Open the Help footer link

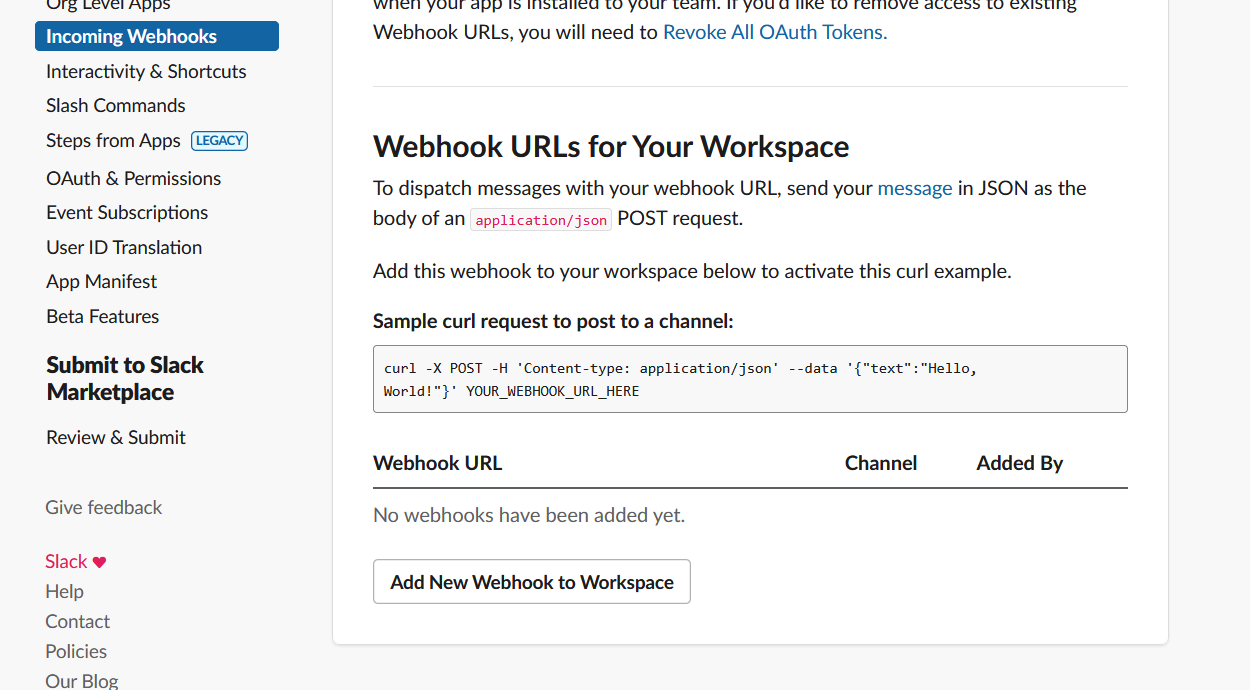(x=64, y=592)
